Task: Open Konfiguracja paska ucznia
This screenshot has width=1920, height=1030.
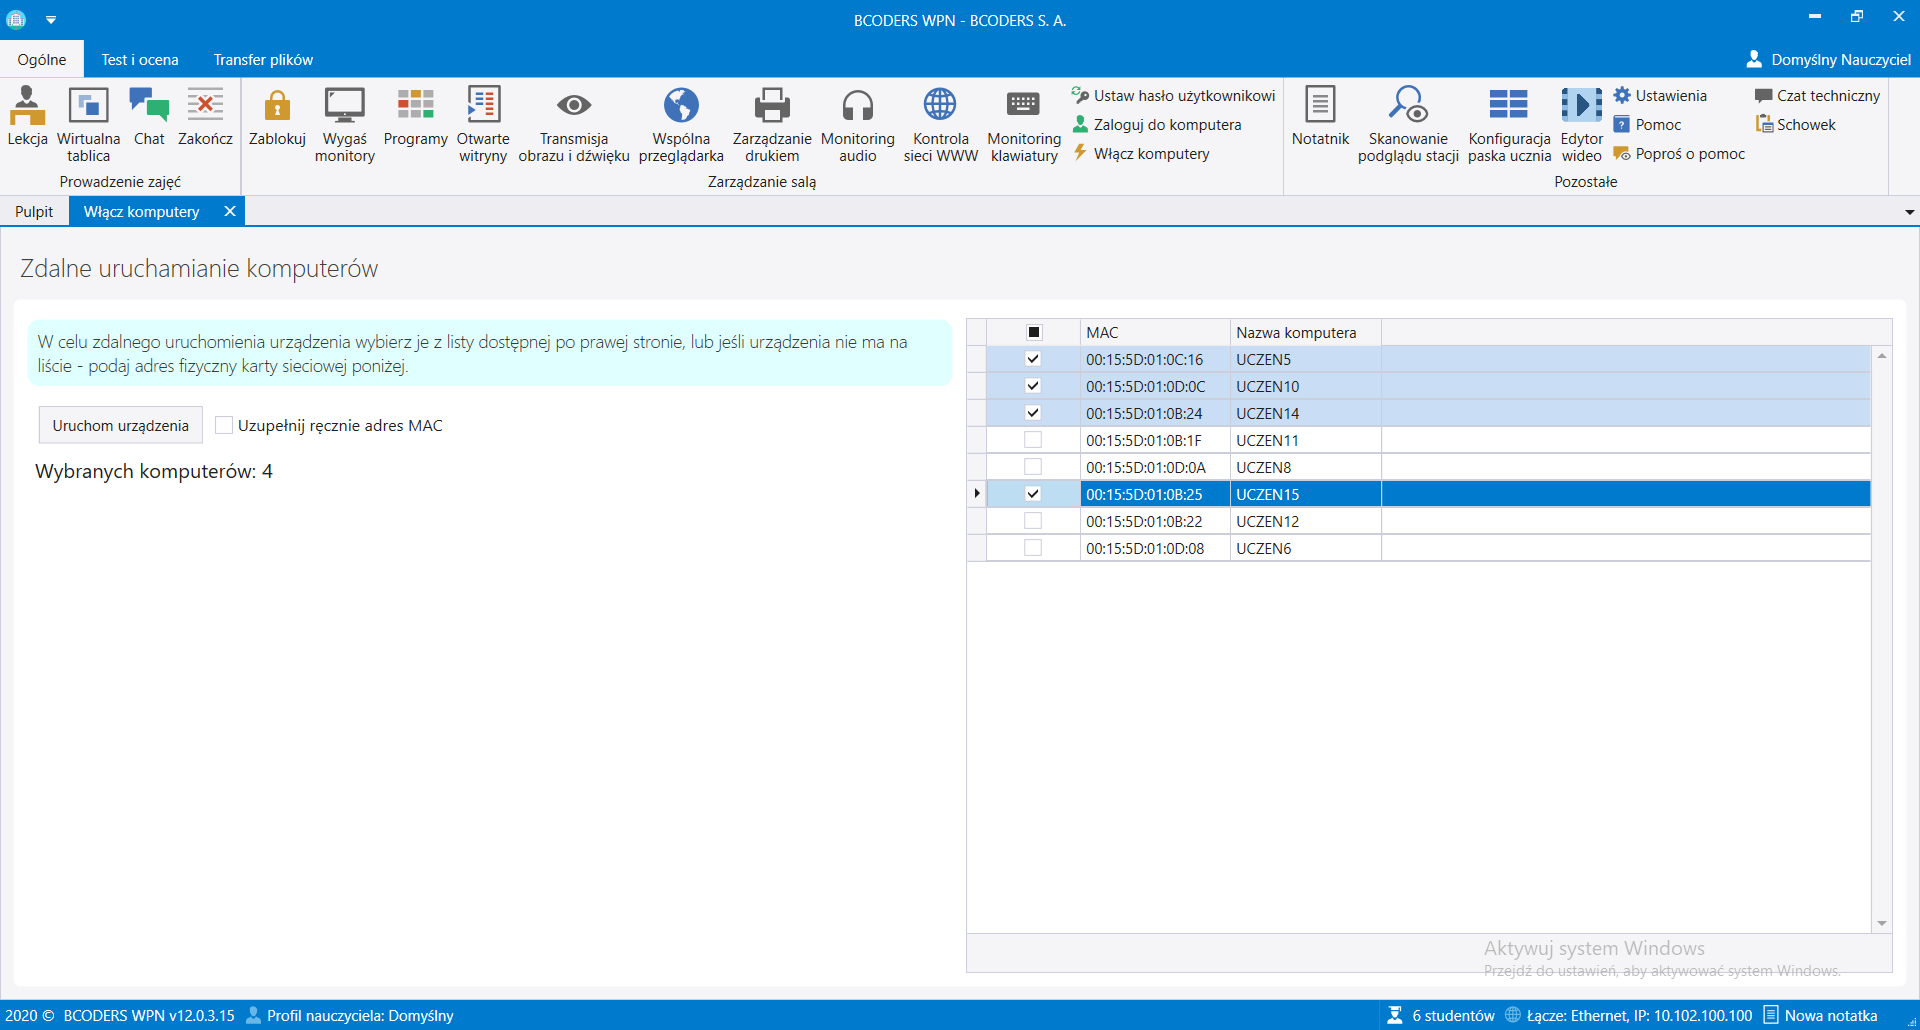Action: 1509,125
